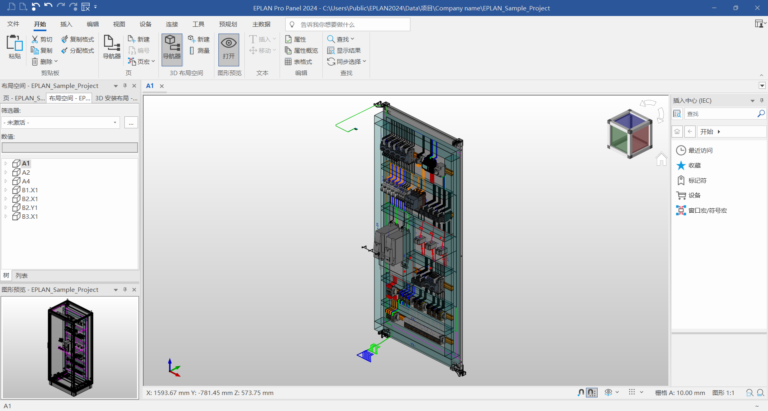The width and height of the screenshot is (768, 411).
Task: Switch to 3D 安装布局 navigator tab
Action: 116,98
